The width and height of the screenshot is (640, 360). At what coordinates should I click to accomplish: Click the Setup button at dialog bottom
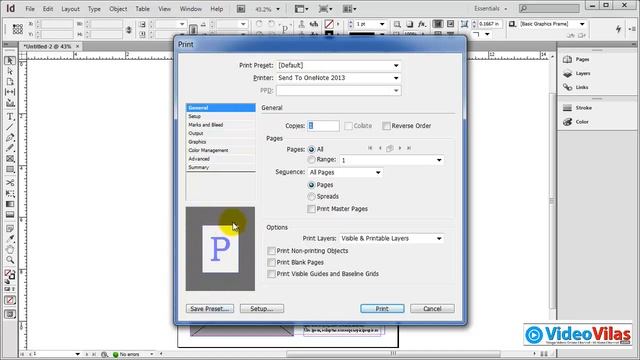point(262,309)
